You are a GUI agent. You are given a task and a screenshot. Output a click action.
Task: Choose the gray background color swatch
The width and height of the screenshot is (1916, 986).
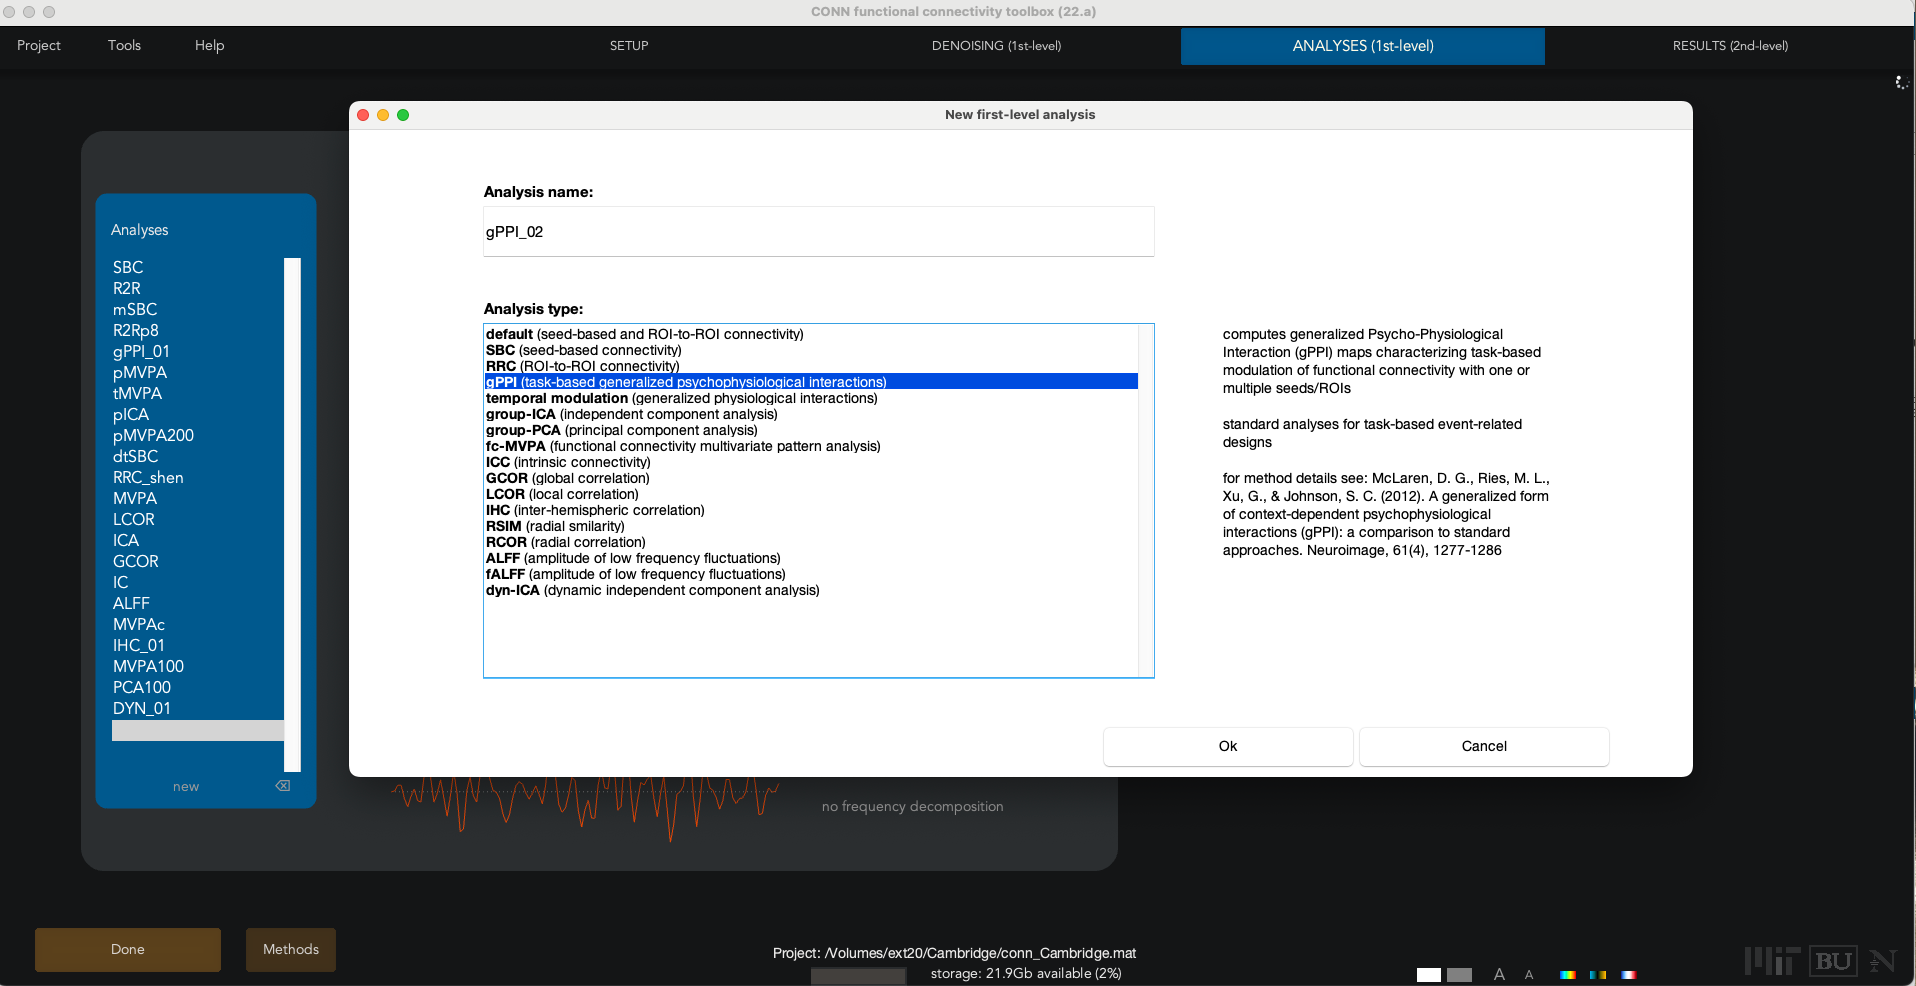click(1460, 975)
